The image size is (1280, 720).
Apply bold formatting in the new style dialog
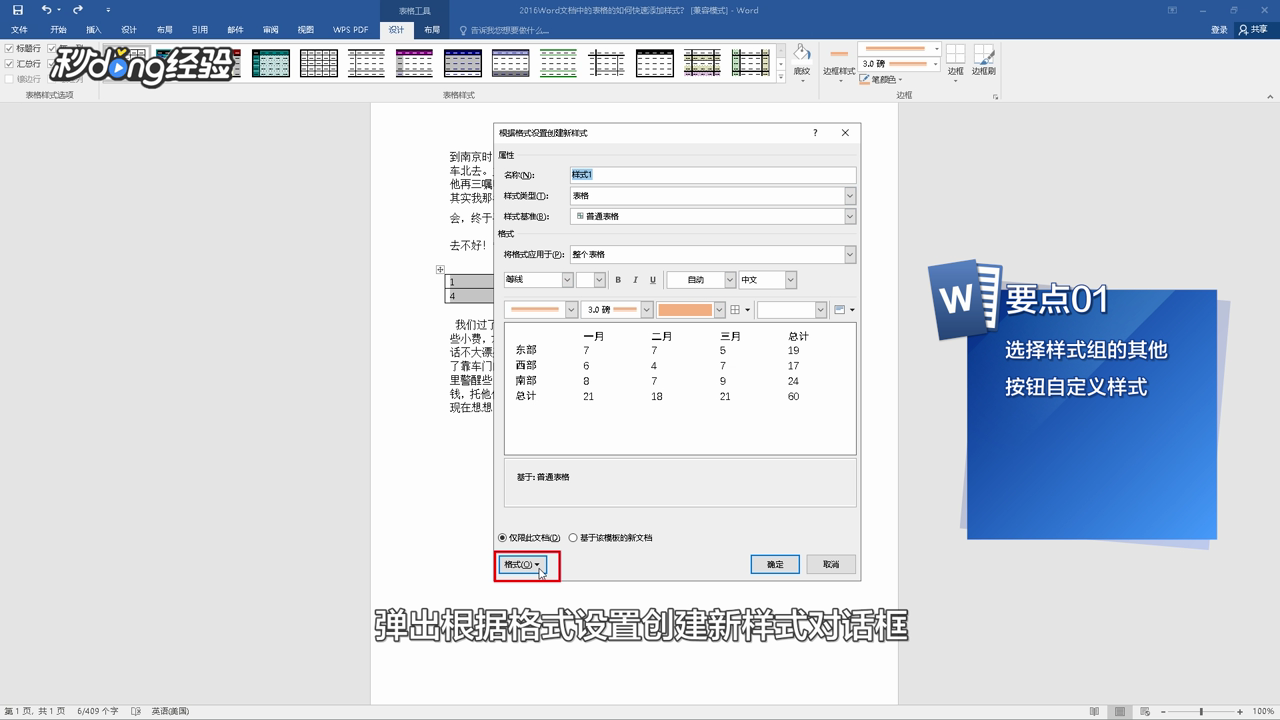point(618,280)
